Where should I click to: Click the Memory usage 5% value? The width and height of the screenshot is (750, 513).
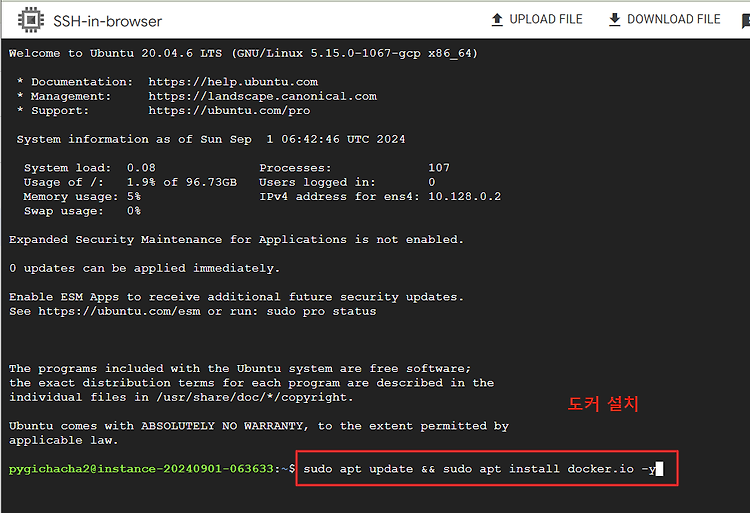point(134,196)
